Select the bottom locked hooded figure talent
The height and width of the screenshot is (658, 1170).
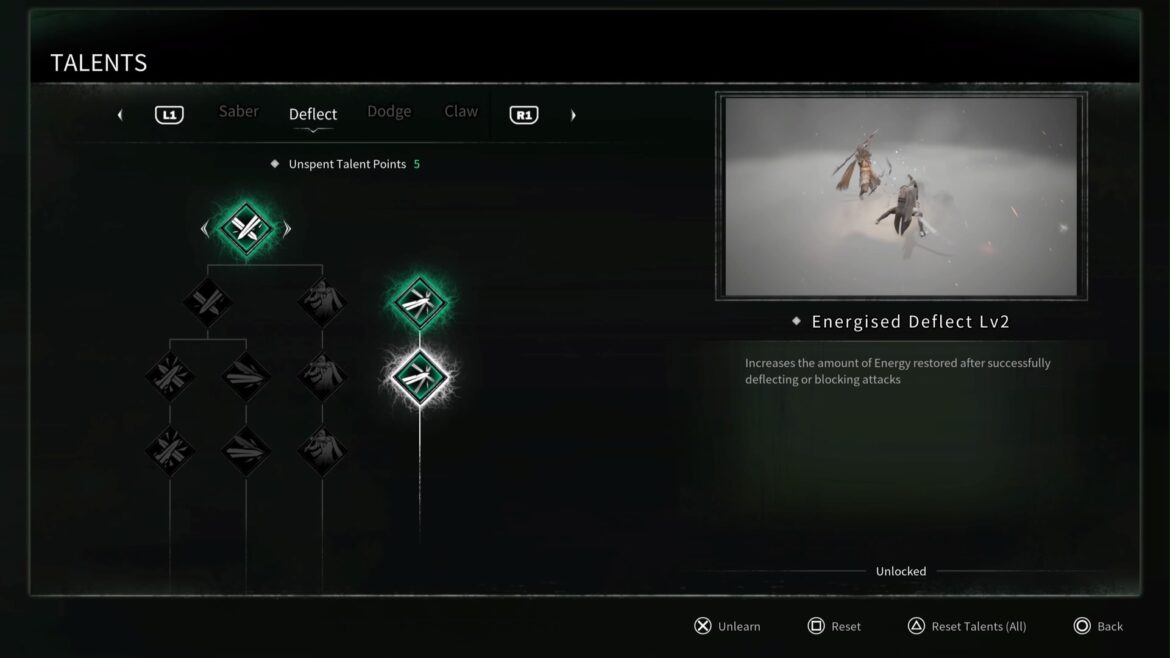(322, 451)
